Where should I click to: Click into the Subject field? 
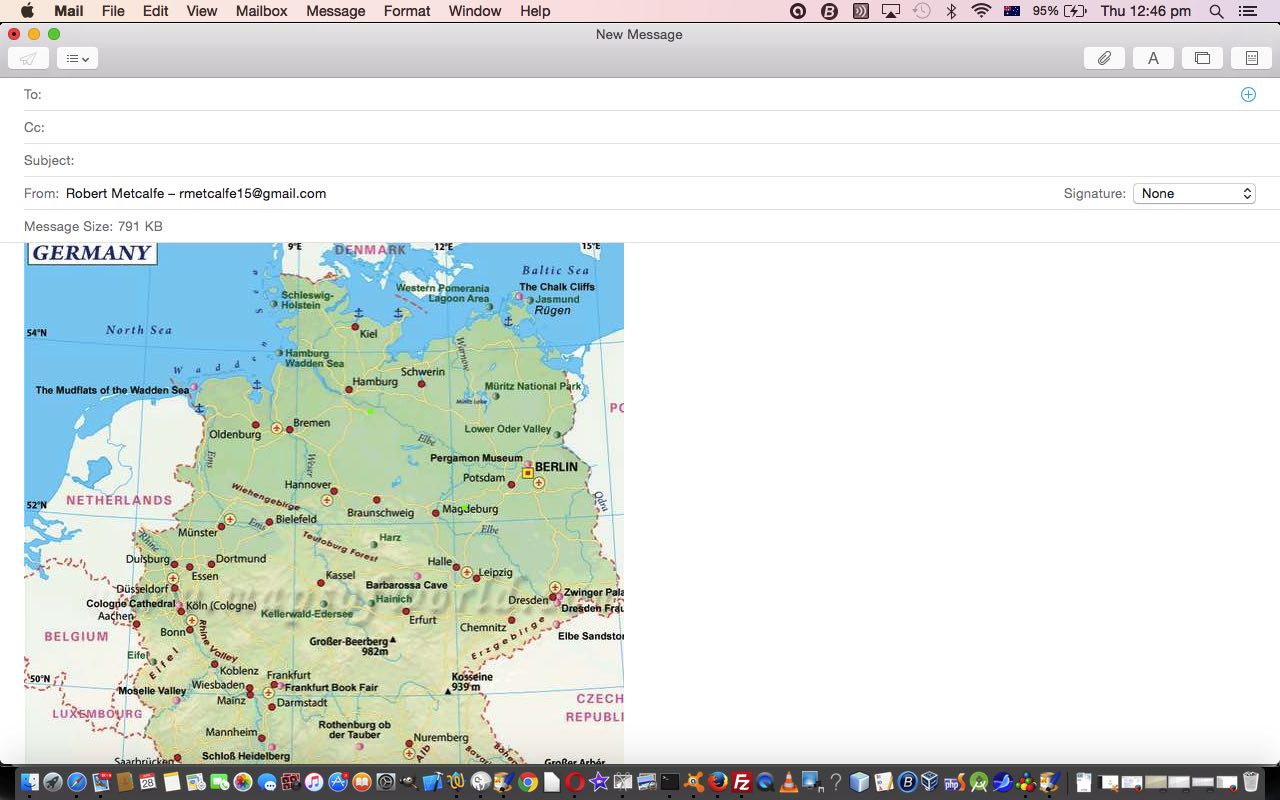click(x=640, y=160)
